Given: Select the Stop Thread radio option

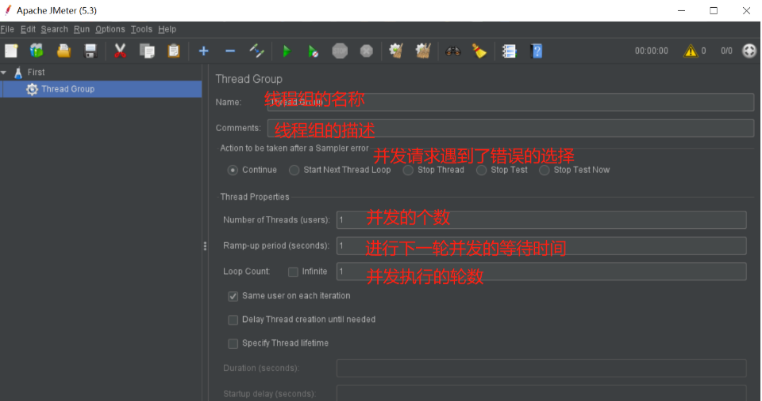Looking at the screenshot, I should [408, 170].
